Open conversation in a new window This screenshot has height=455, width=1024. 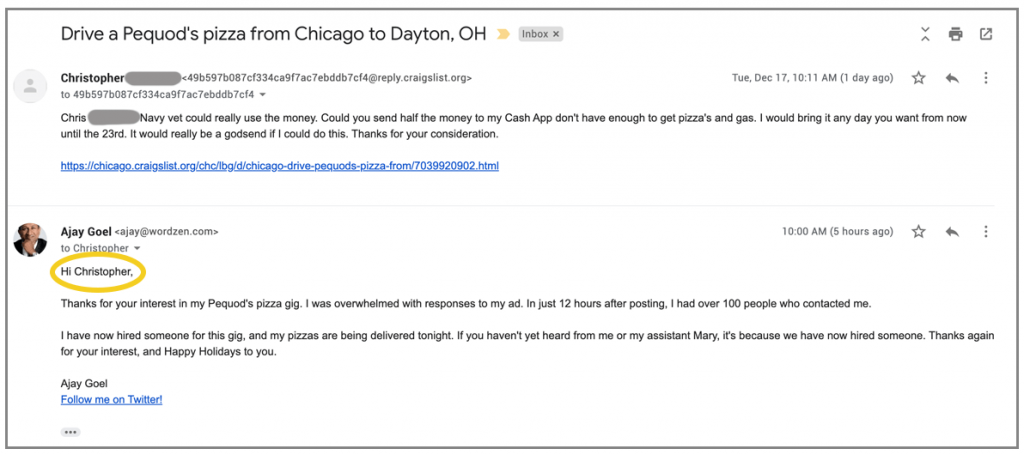coord(986,34)
